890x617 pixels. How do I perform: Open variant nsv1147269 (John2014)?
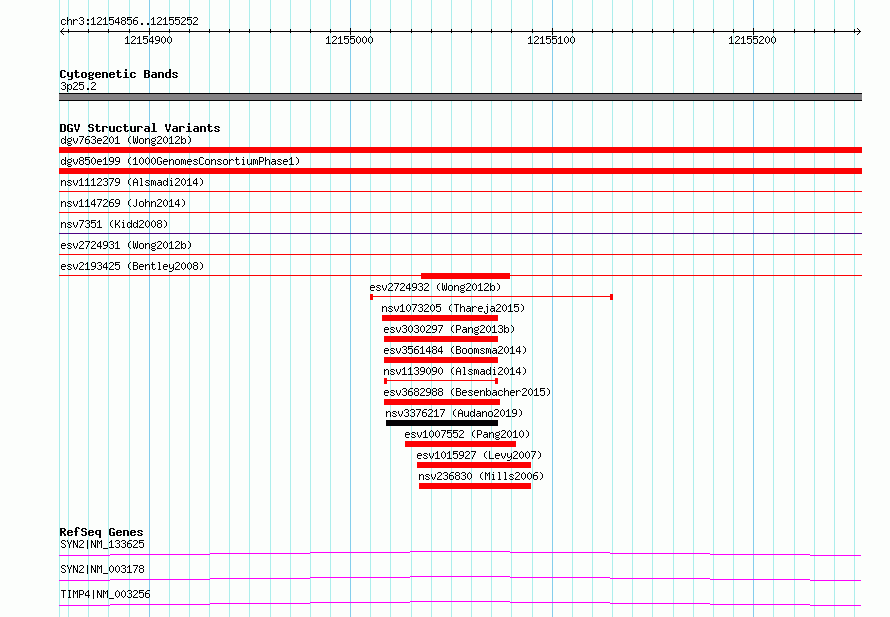point(123,203)
